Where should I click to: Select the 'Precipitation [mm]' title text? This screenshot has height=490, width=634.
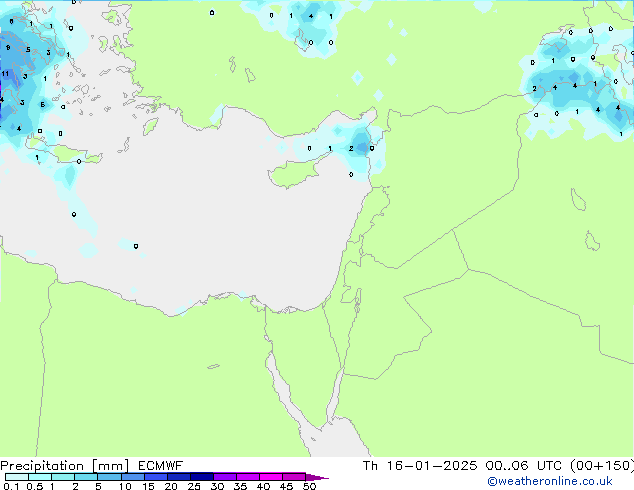[65, 466]
